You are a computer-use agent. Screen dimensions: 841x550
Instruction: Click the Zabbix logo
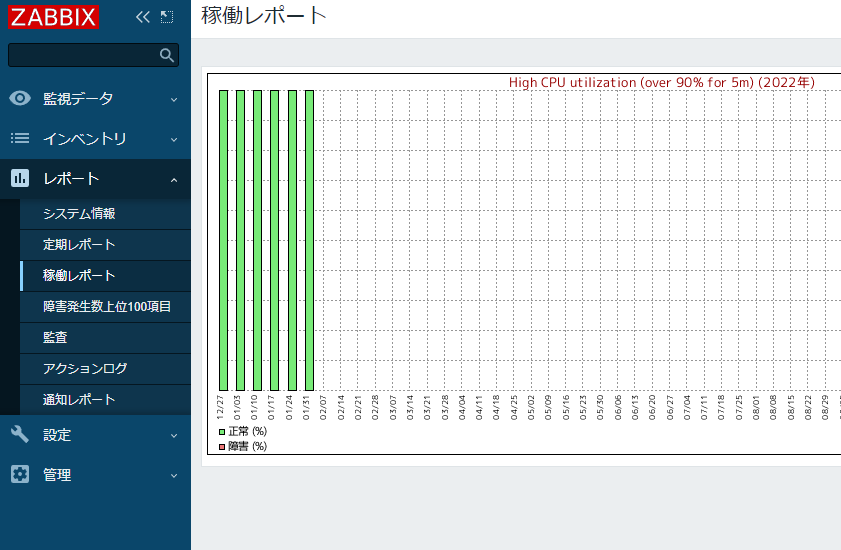click(x=54, y=17)
